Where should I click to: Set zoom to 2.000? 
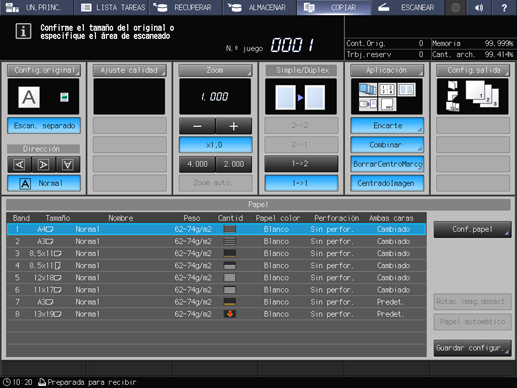(234, 164)
